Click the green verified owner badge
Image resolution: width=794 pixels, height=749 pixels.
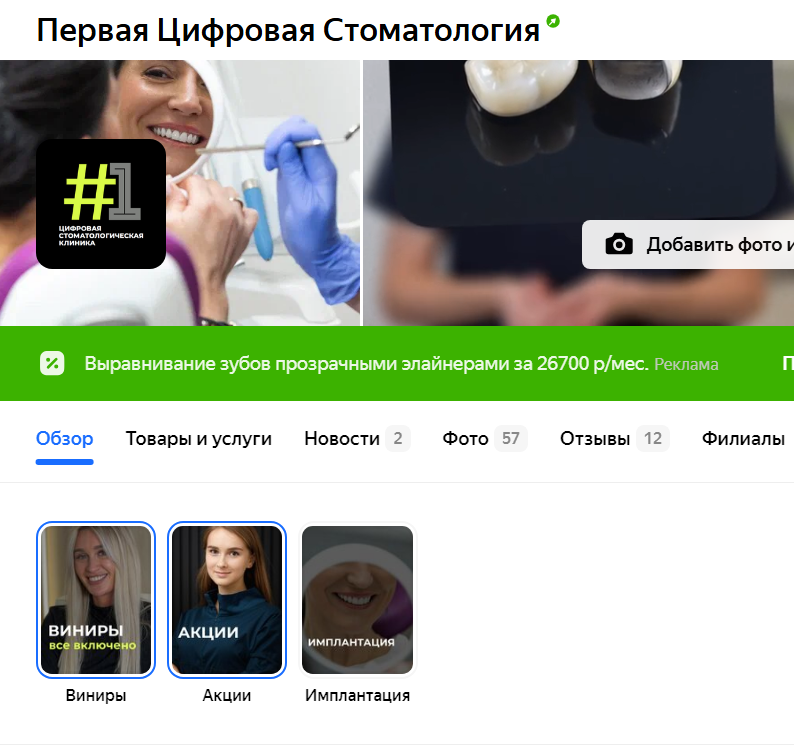pyautogui.click(x=553, y=21)
